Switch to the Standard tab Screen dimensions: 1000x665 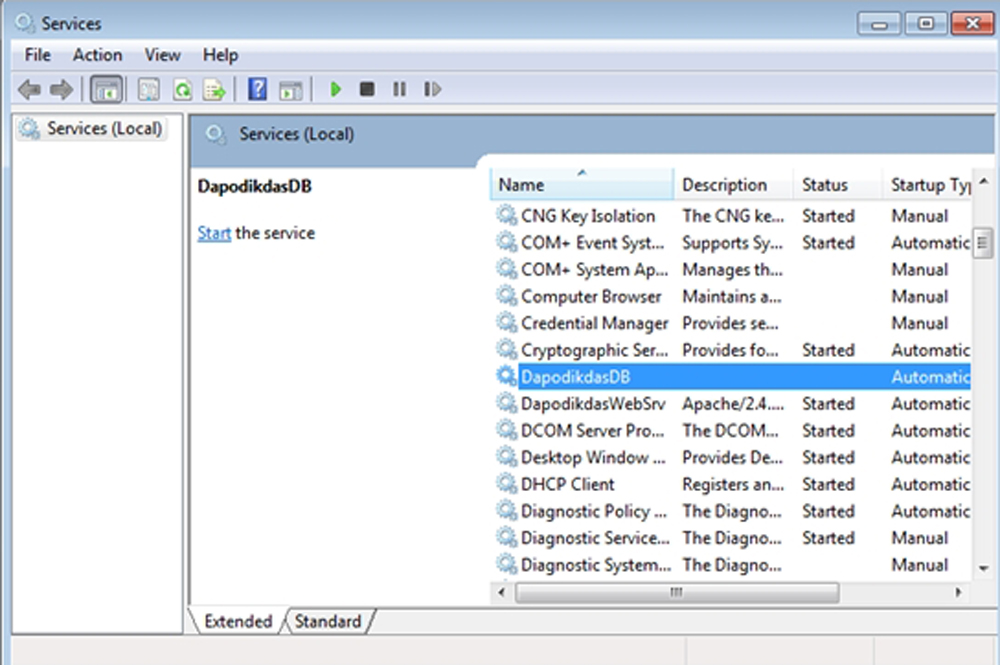pos(327,621)
